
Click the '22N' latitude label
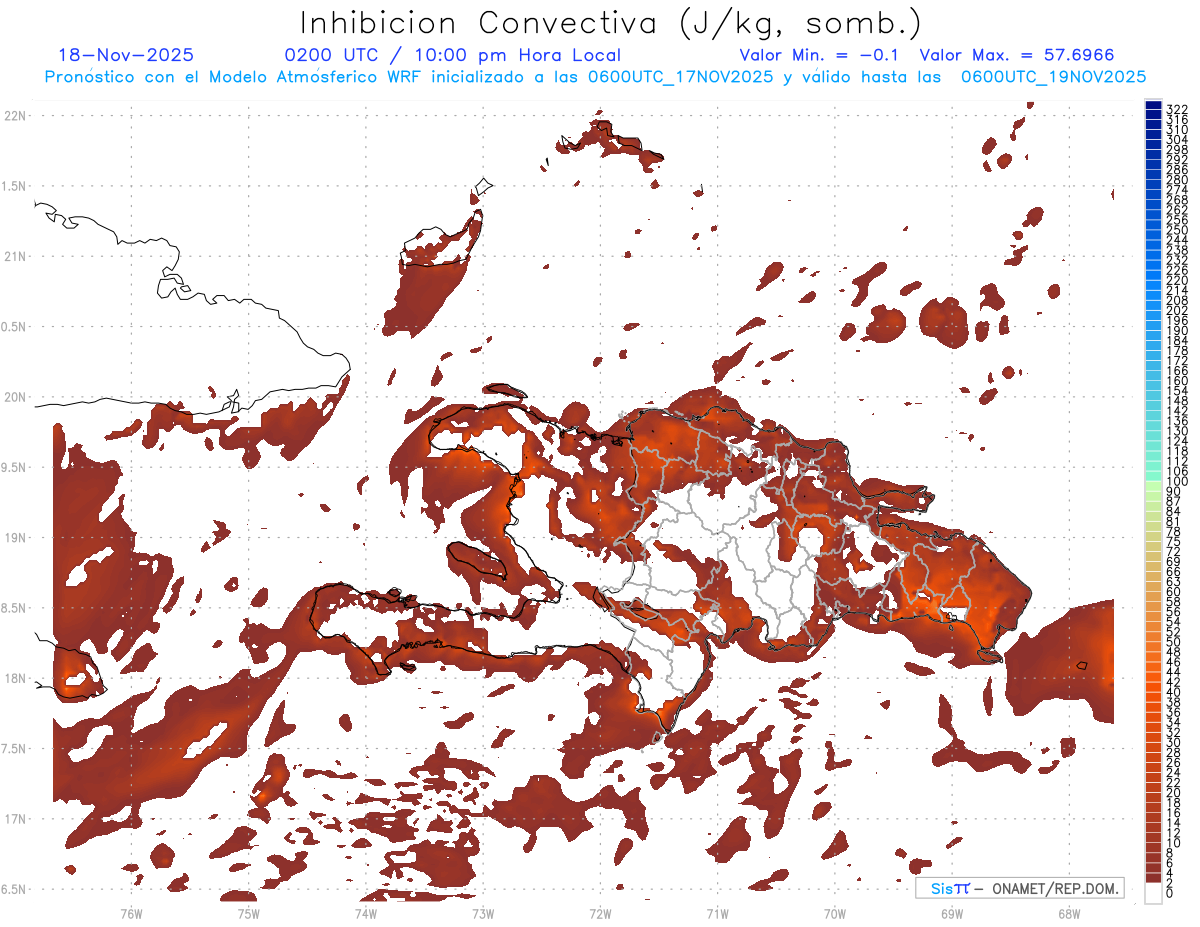15,116
